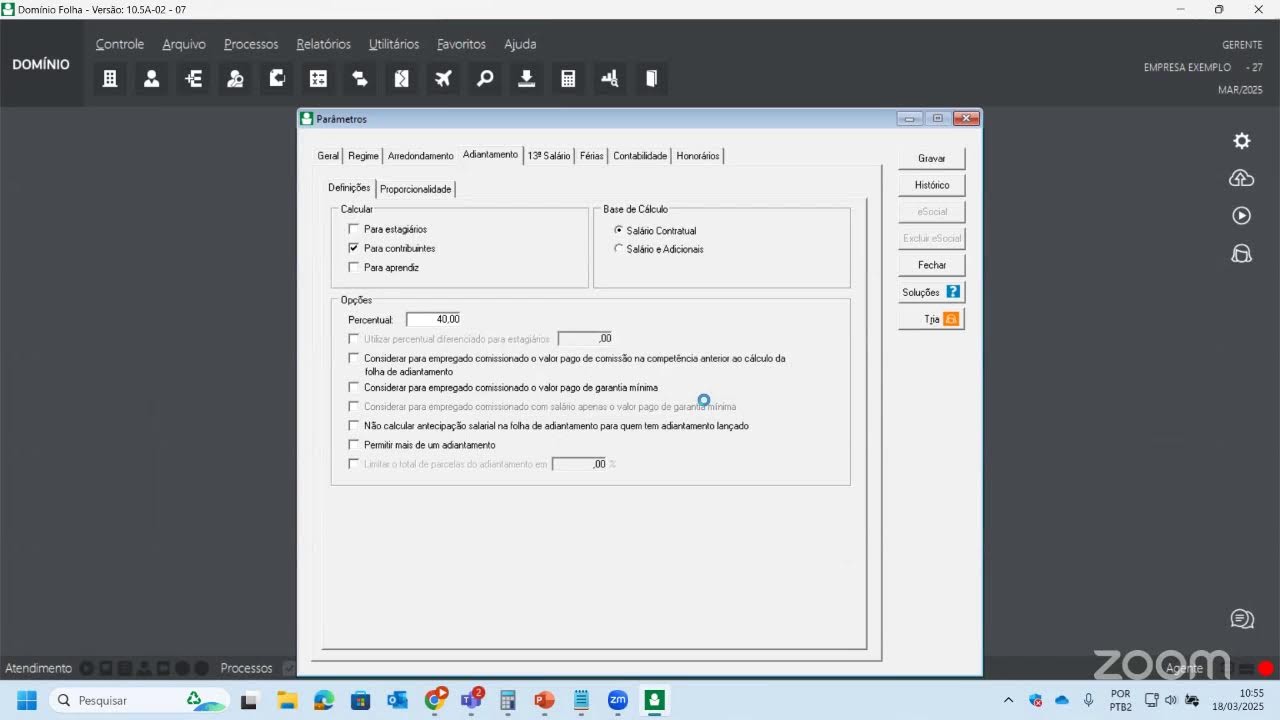The height and width of the screenshot is (720, 1280).
Task: Click the door exit toolbar icon
Action: 652,79
